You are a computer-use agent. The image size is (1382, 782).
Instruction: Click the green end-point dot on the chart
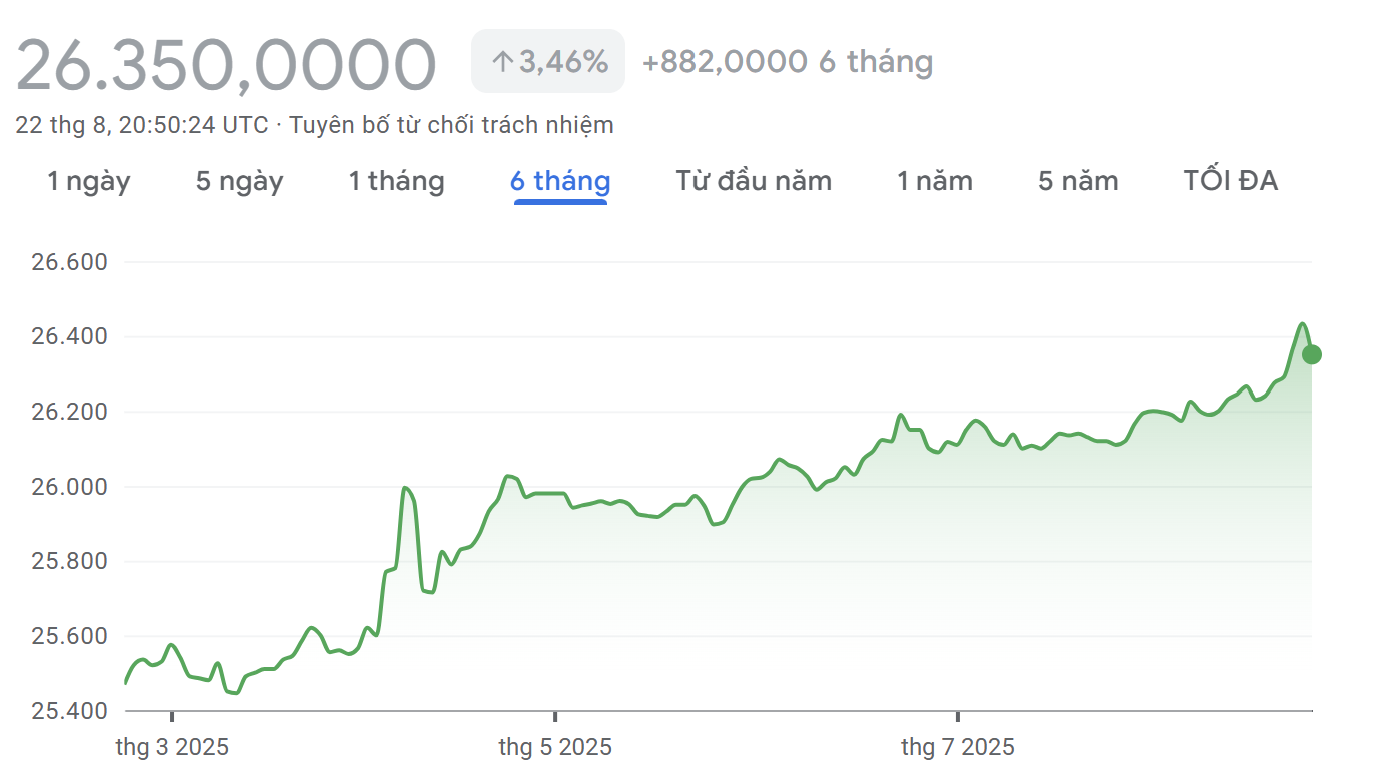pos(1312,354)
